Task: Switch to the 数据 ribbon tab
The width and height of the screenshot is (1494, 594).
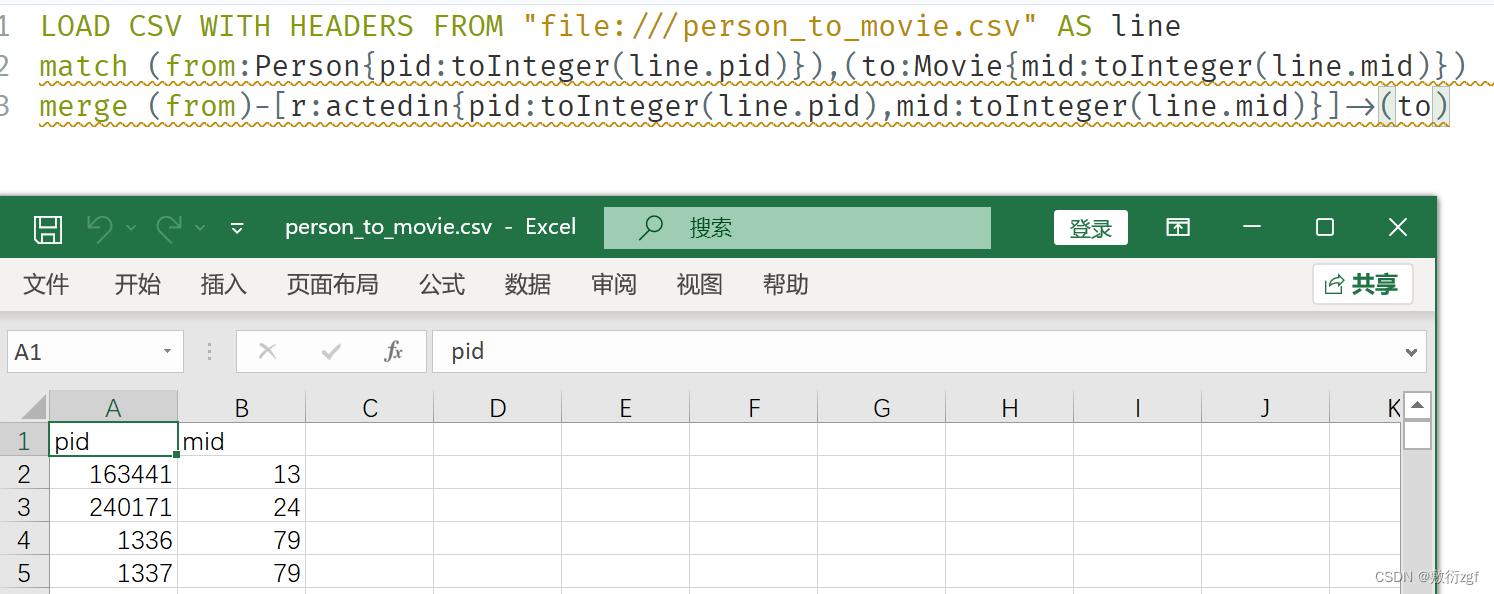Action: [528, 285]
